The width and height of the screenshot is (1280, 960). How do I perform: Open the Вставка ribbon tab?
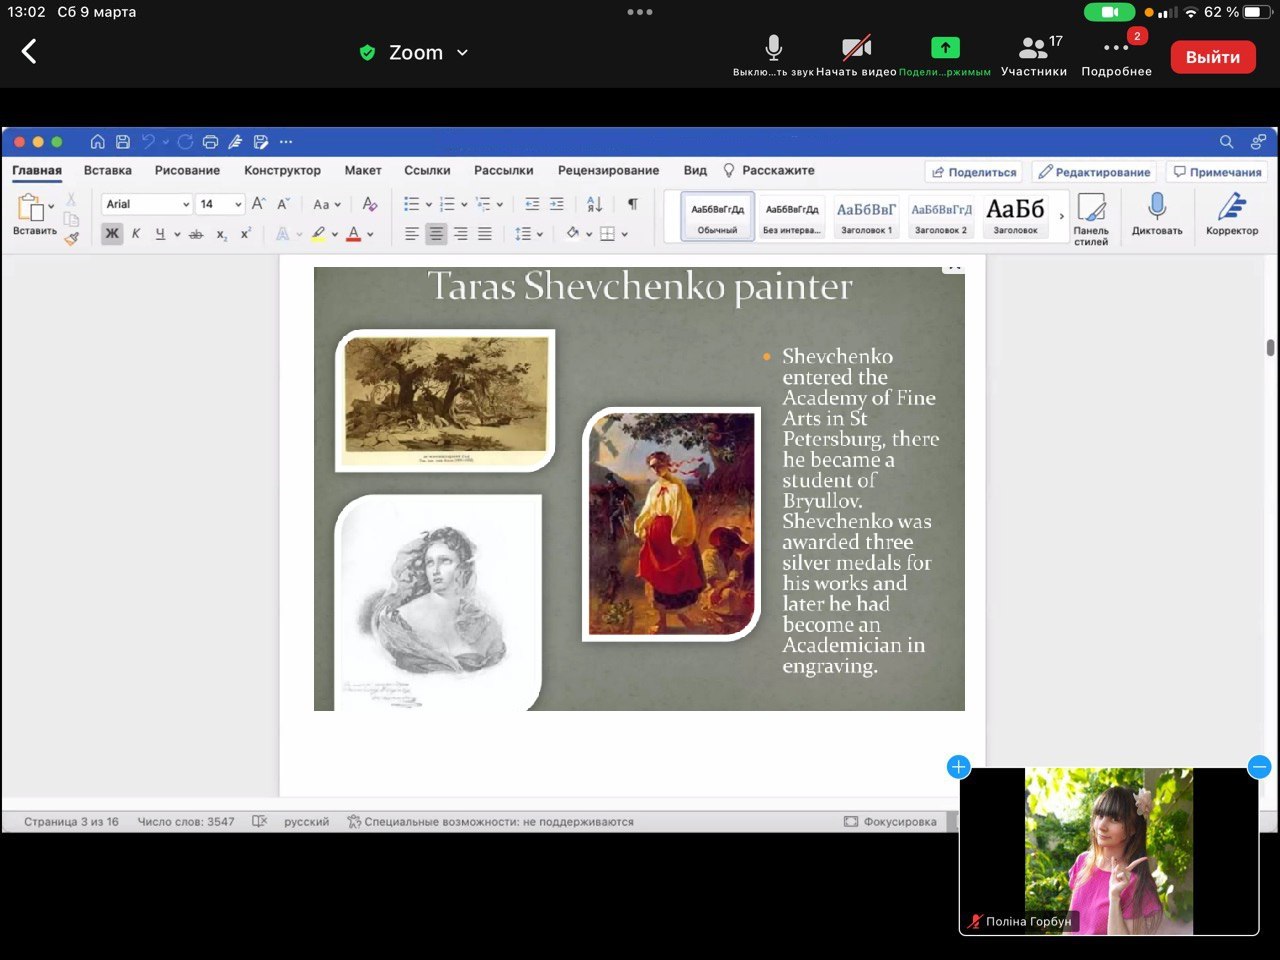click(x=108, y=171)
